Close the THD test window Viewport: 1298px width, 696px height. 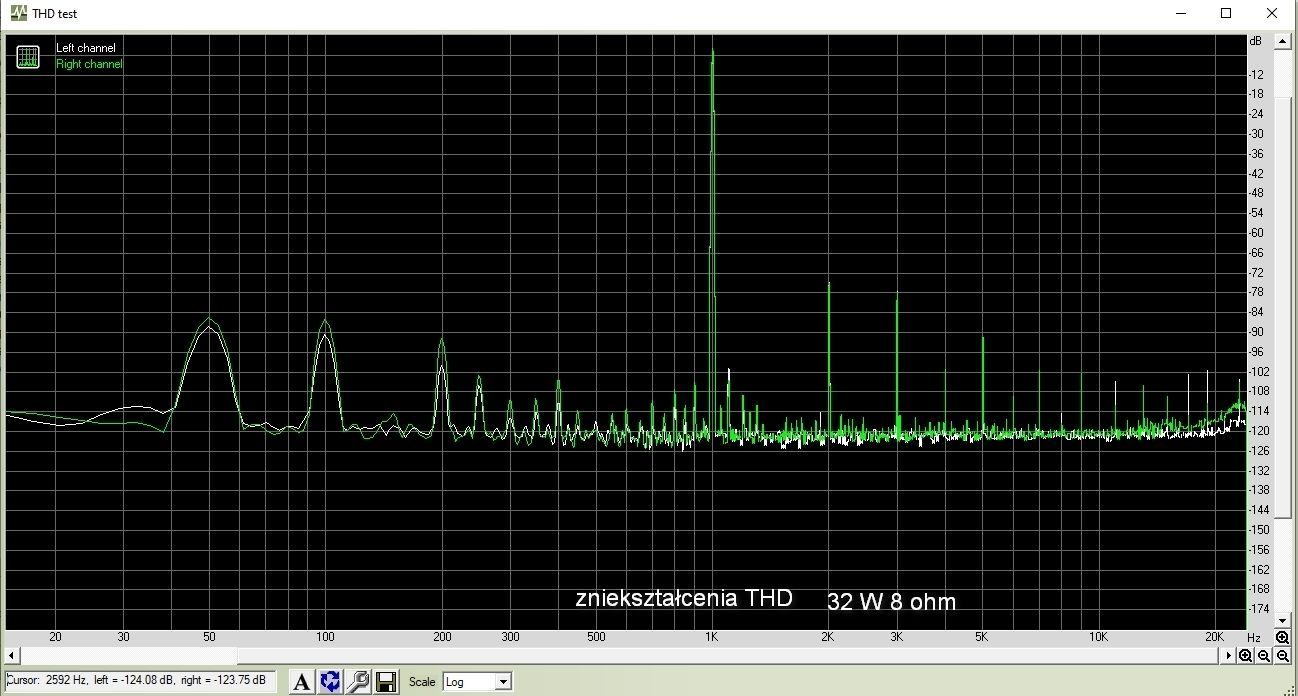click(1272, 13)
